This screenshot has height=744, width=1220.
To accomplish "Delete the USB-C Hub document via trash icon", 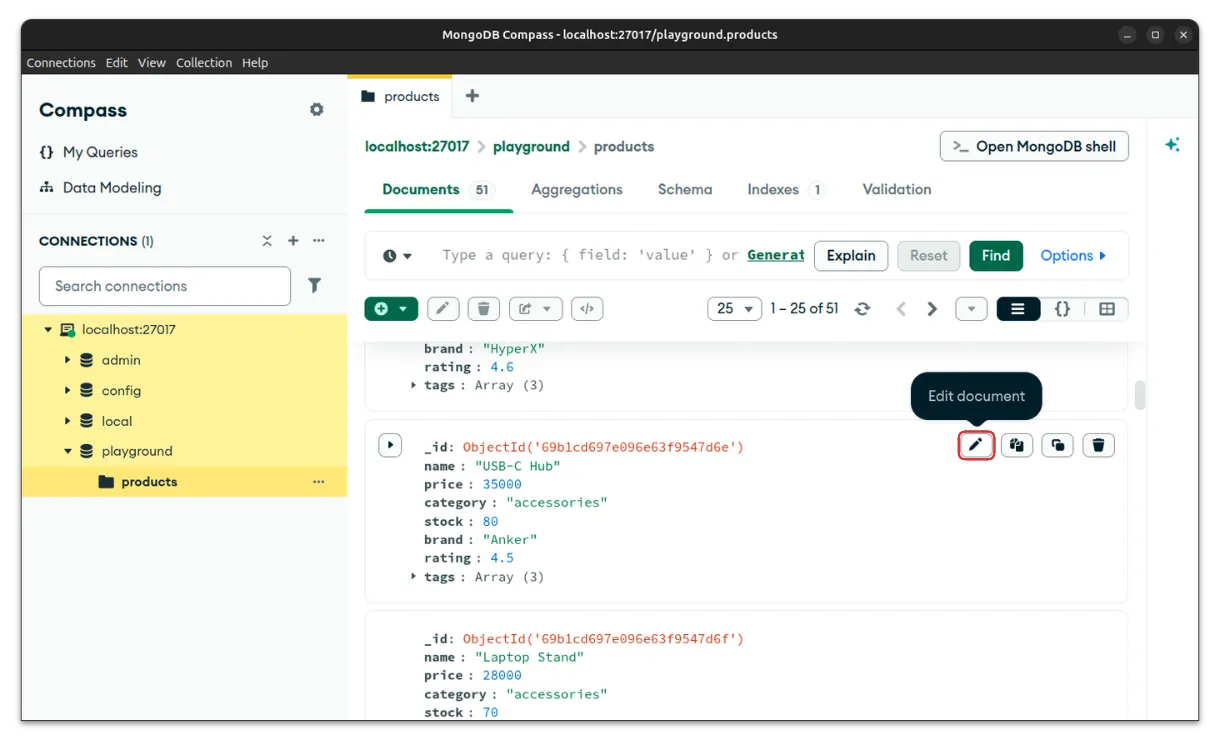I will tap(1098, 445).
